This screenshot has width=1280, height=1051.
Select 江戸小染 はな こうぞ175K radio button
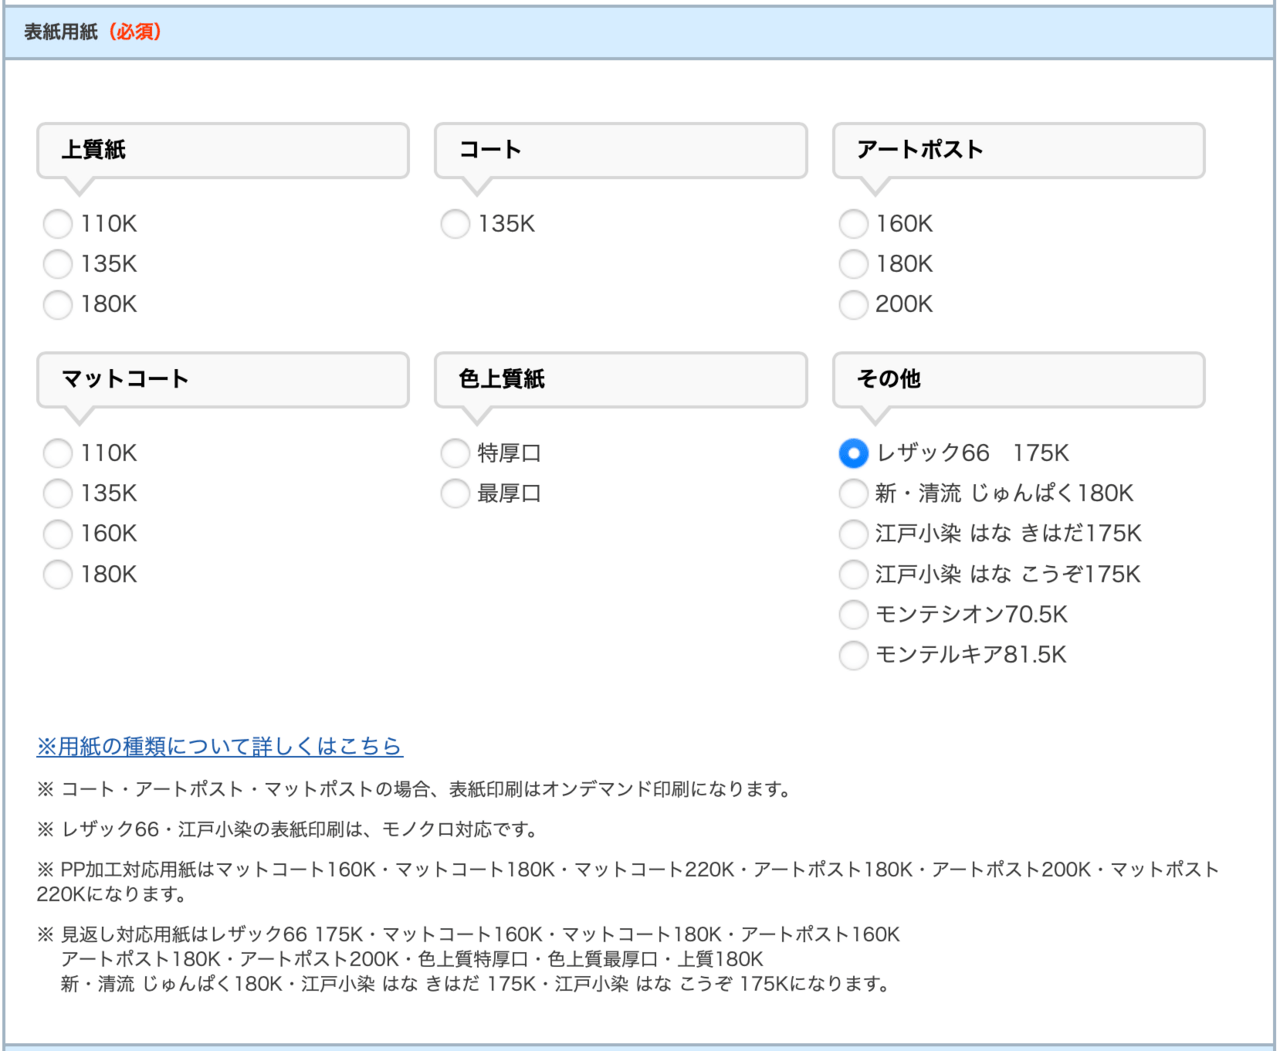pos(853,574)
